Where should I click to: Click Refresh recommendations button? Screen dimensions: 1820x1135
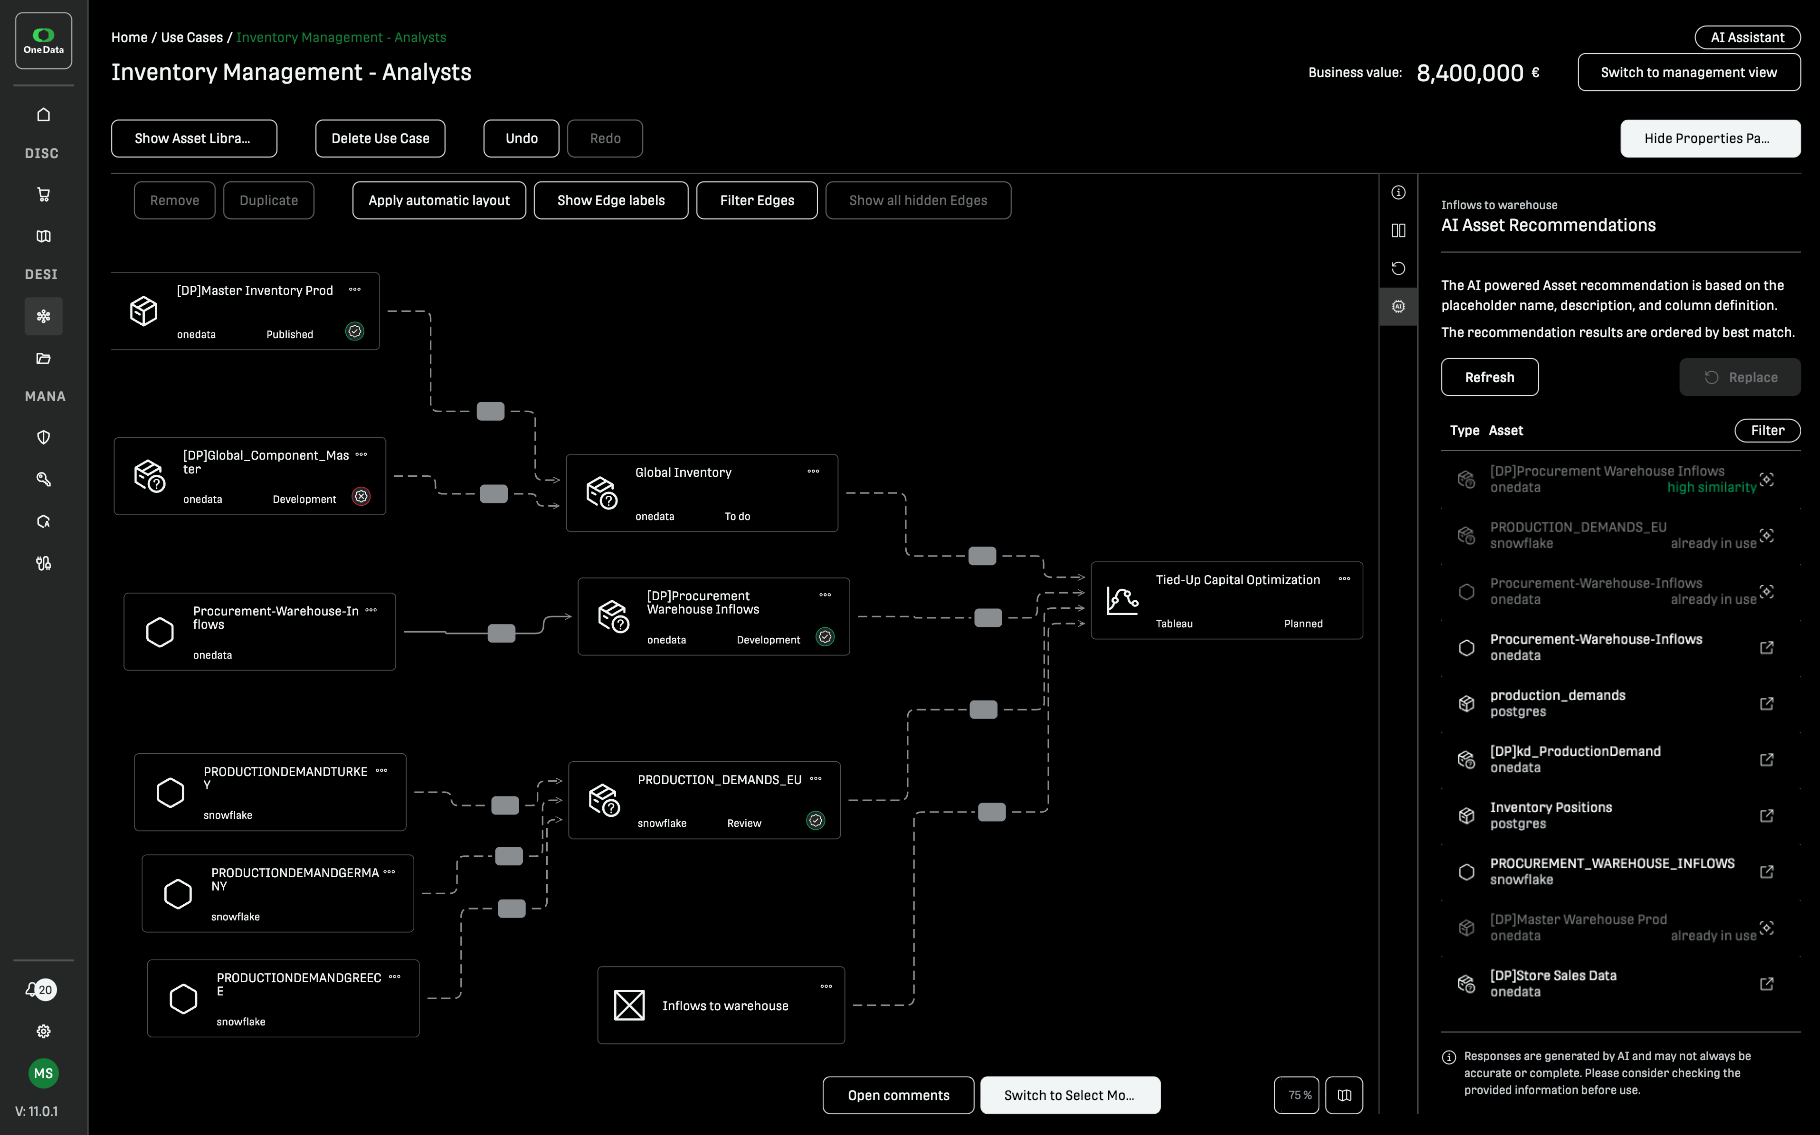click(x=1489, y=377)
